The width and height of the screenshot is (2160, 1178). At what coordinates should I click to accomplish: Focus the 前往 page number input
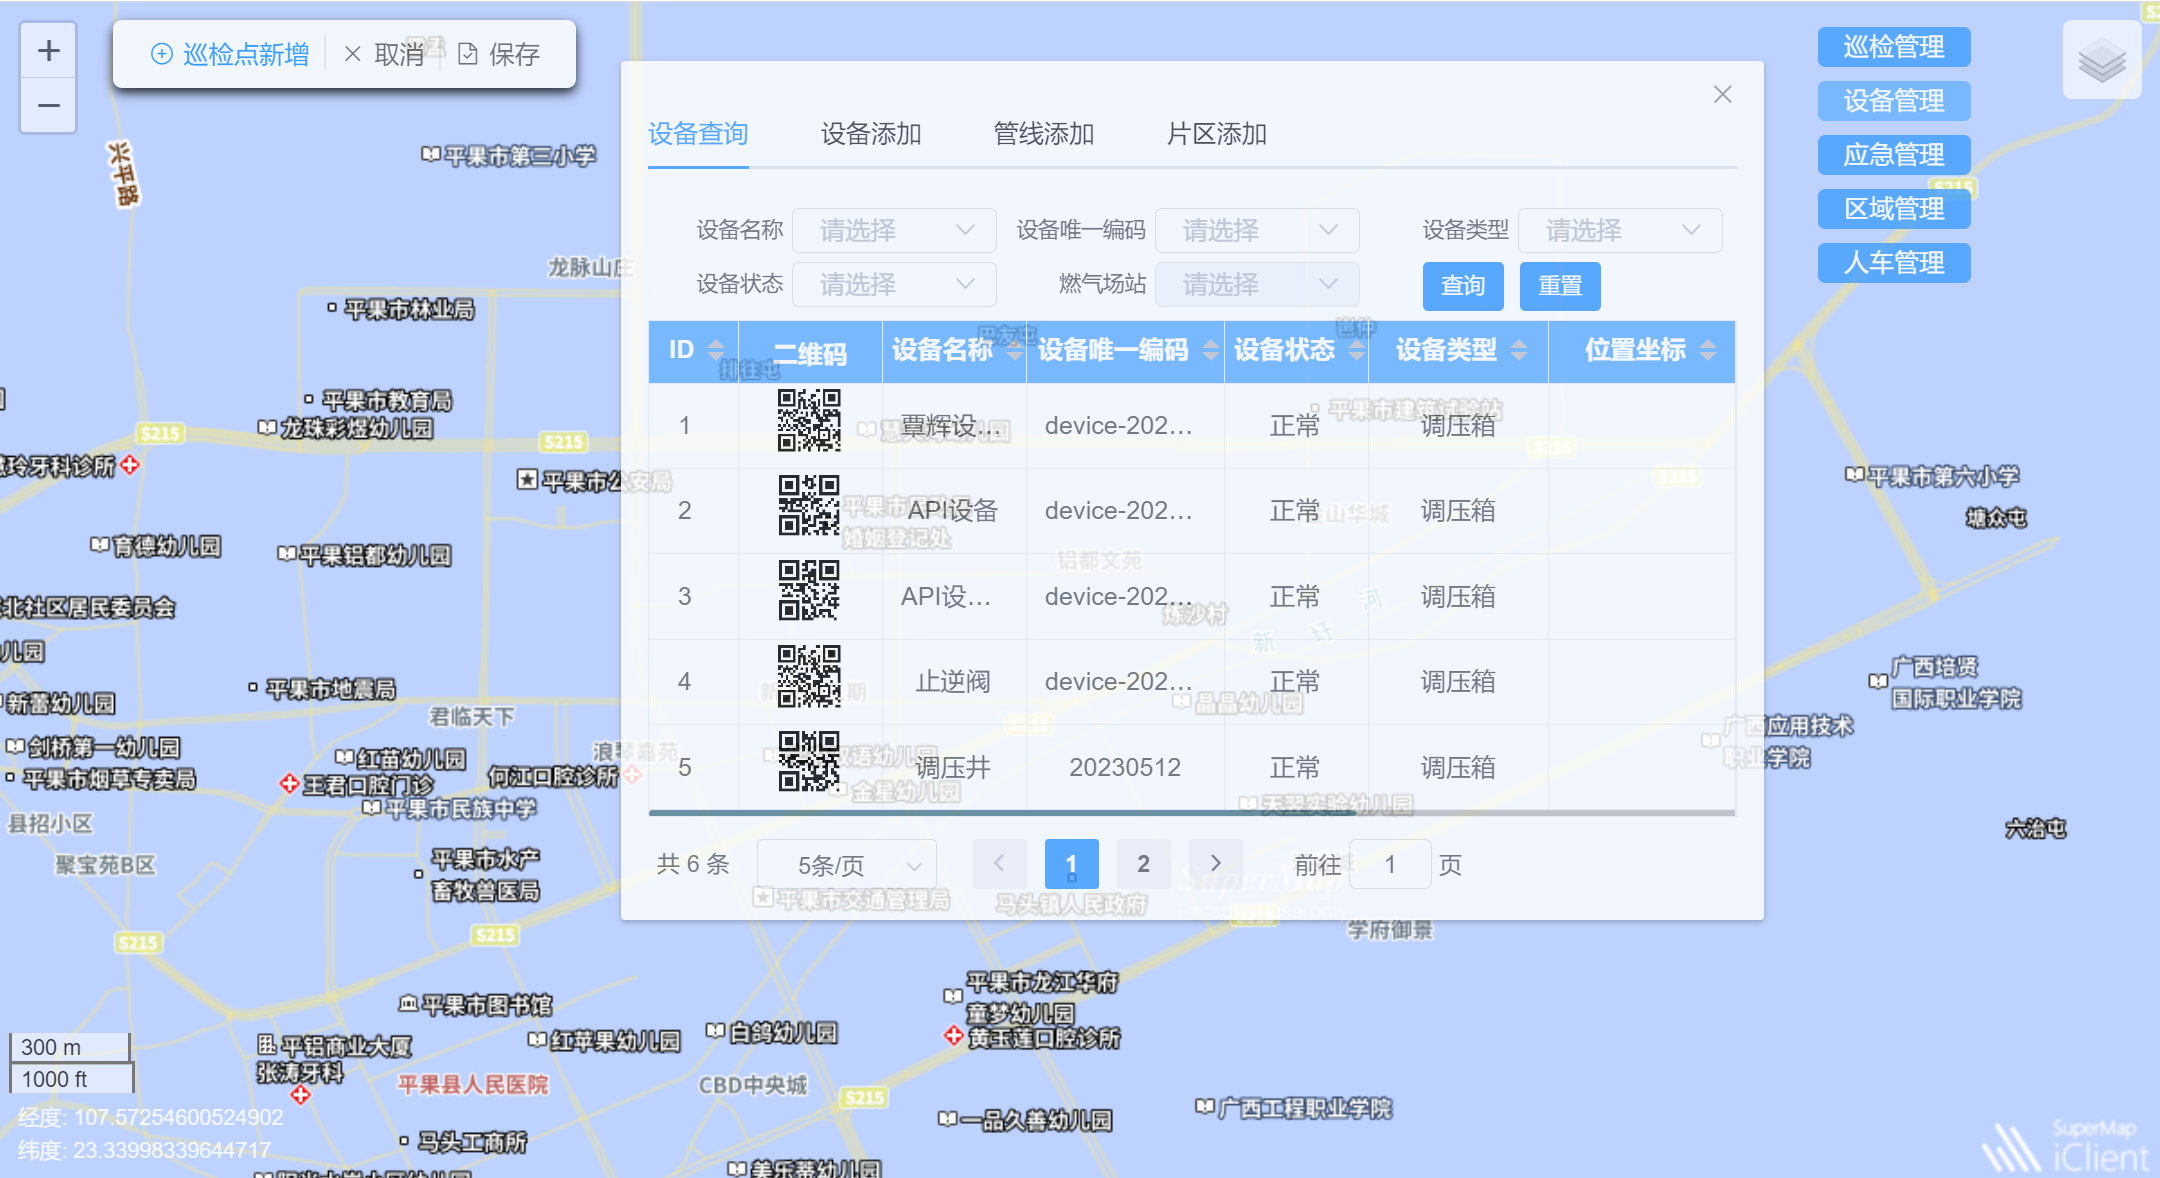[x=1390, y=864]
